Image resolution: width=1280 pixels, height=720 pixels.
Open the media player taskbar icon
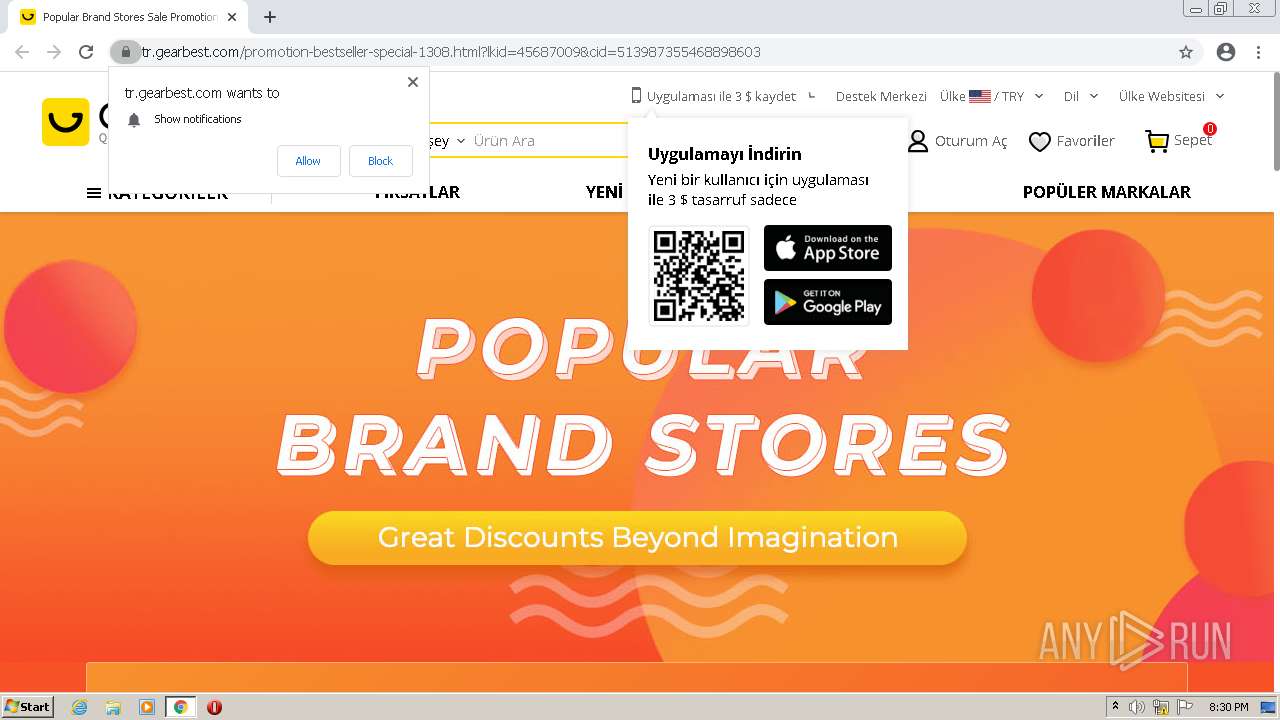(147, 707)
